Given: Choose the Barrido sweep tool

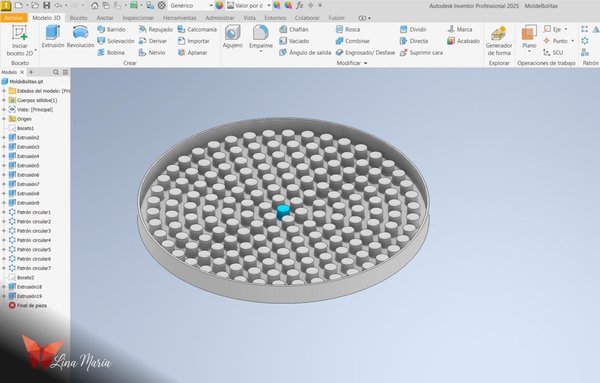Looking at the screenshot, I should (111, 29).
